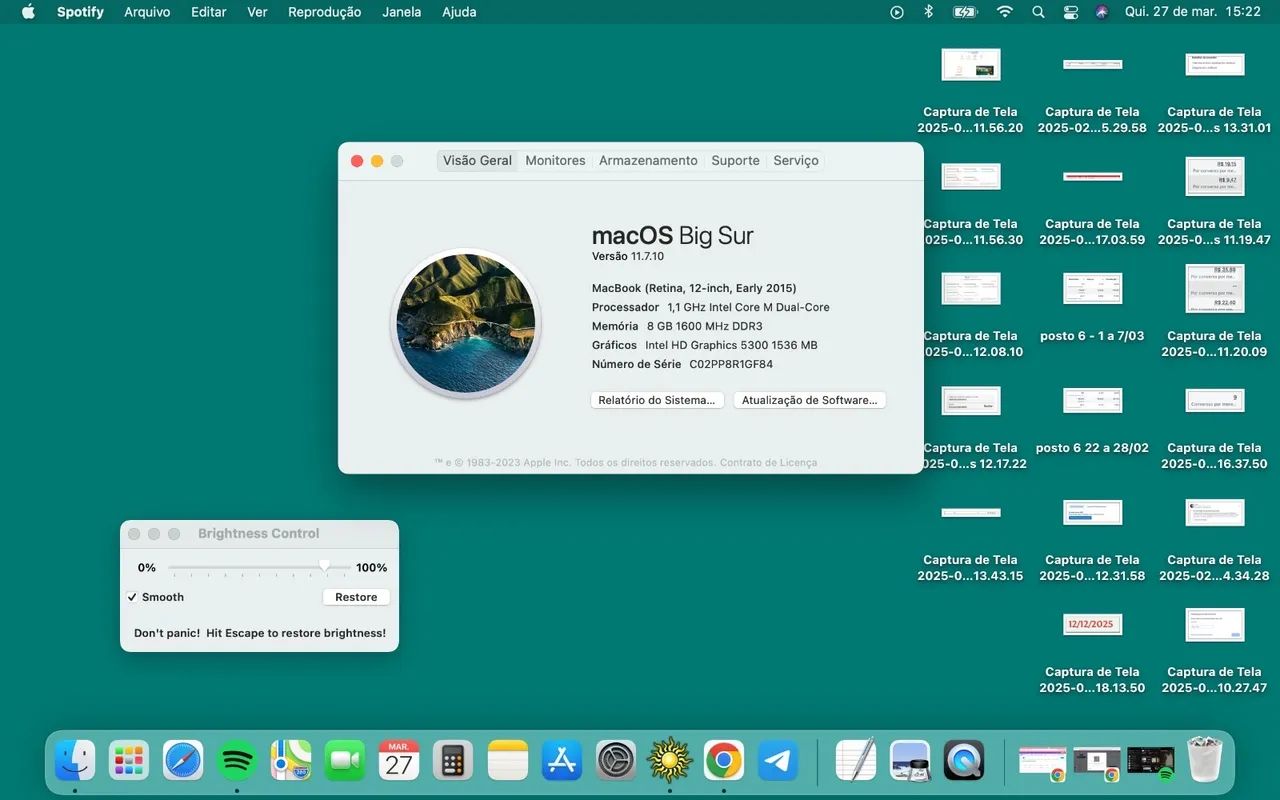The height and width of the screenshot is (800, 1280).
Task: Launch Safari from the Dock
Action: [183, 761]
